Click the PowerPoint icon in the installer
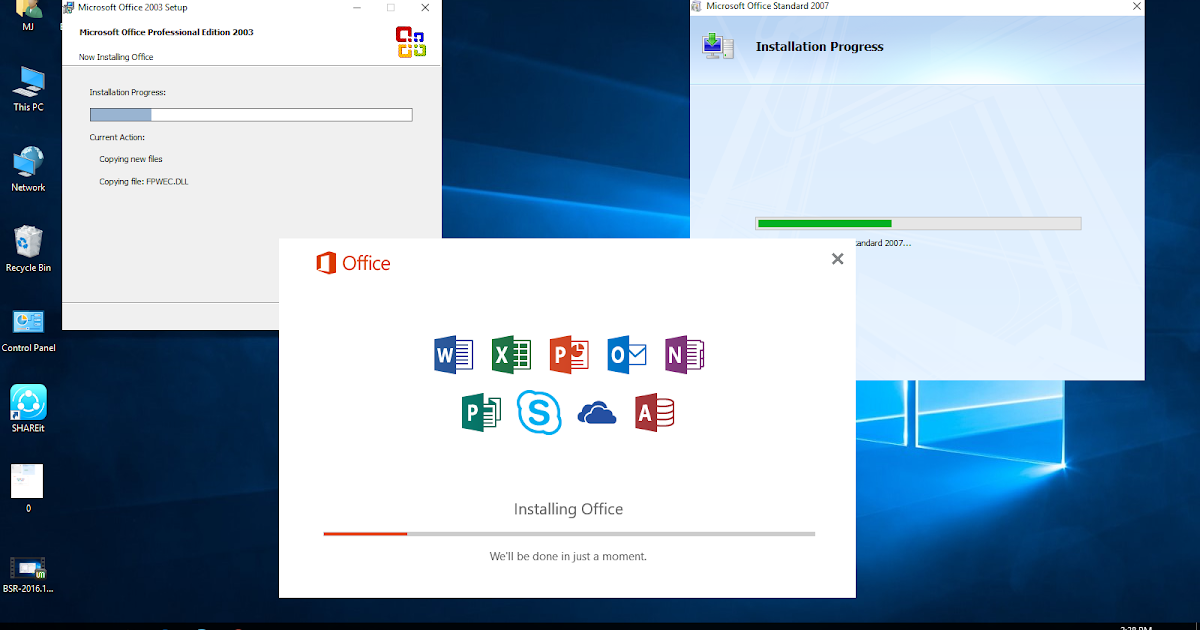This screenshot has width=1200, height=630. pos(569,355)
